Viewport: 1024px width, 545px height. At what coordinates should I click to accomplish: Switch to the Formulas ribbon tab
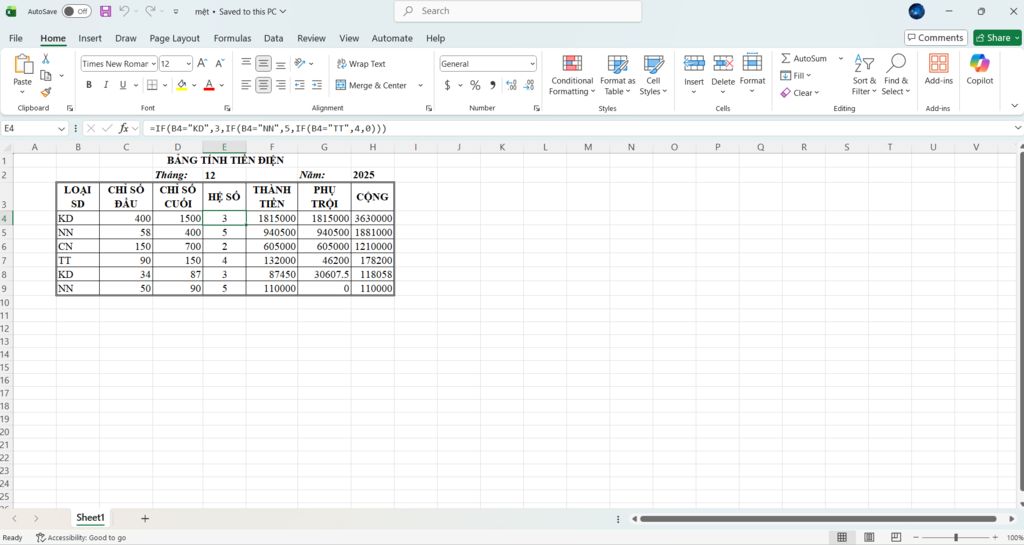click(x=232, y=39)
